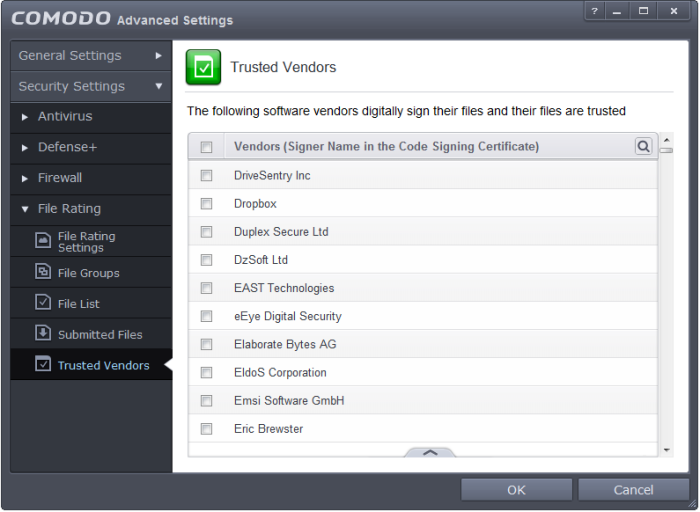Check the EldoS Corporation checkbox
700x512 pixels.
pos(206,373)
